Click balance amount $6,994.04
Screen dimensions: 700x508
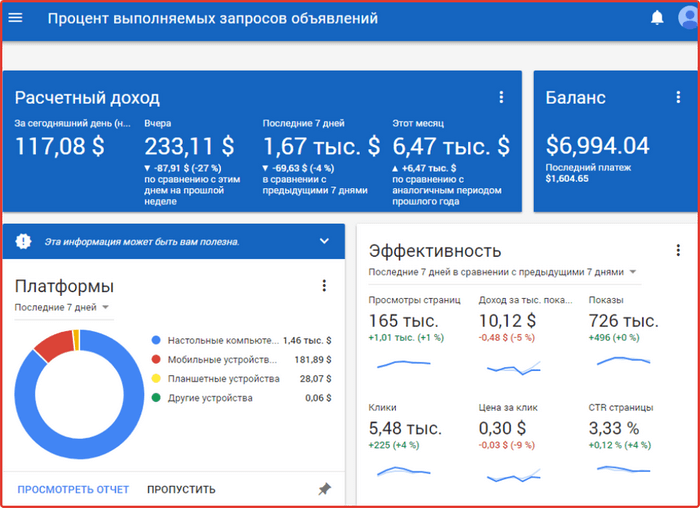[597, 146]
